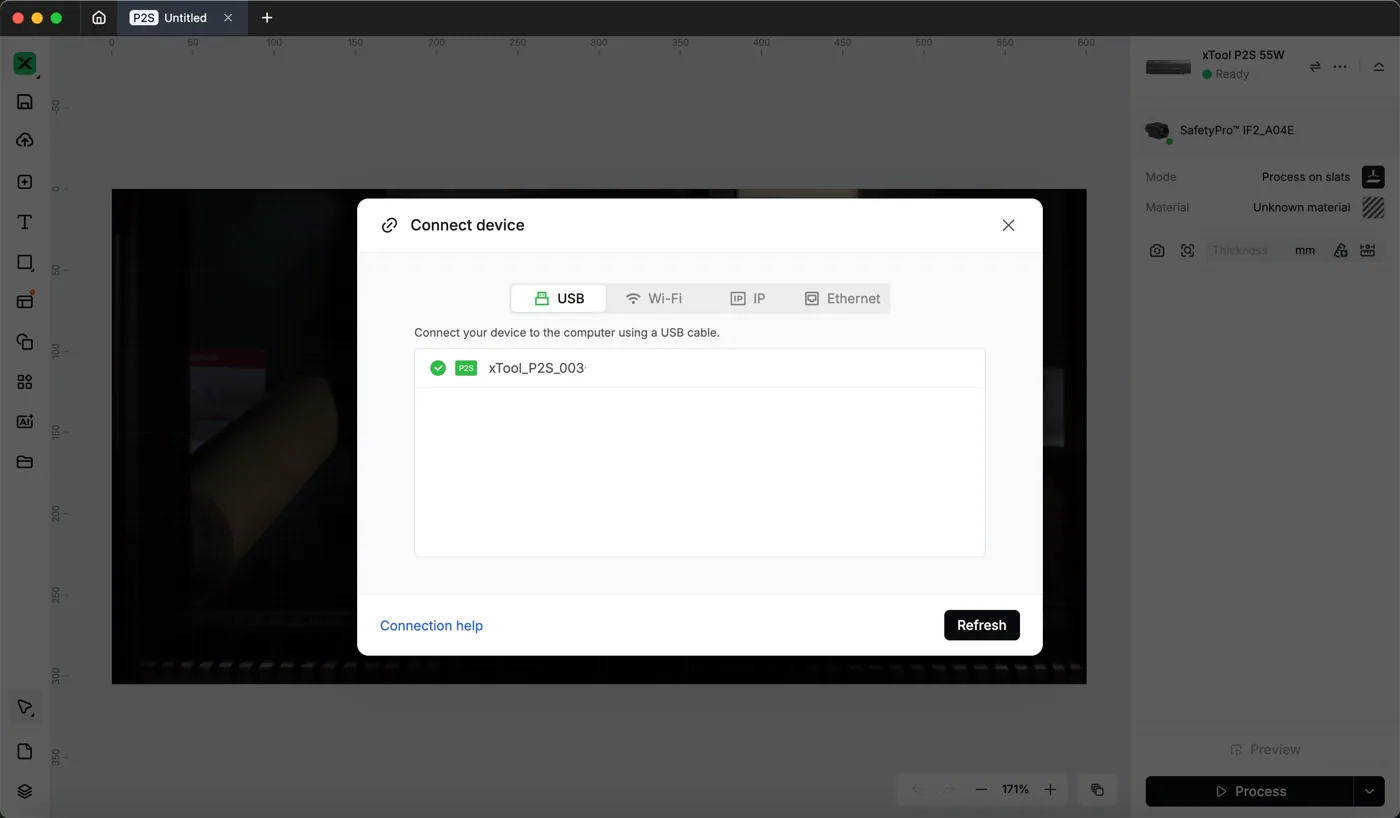Image resolution: width=1400 pixels, height=818 pixels.
Task: Select the Text tool in left sidebar
Action: 25,222
